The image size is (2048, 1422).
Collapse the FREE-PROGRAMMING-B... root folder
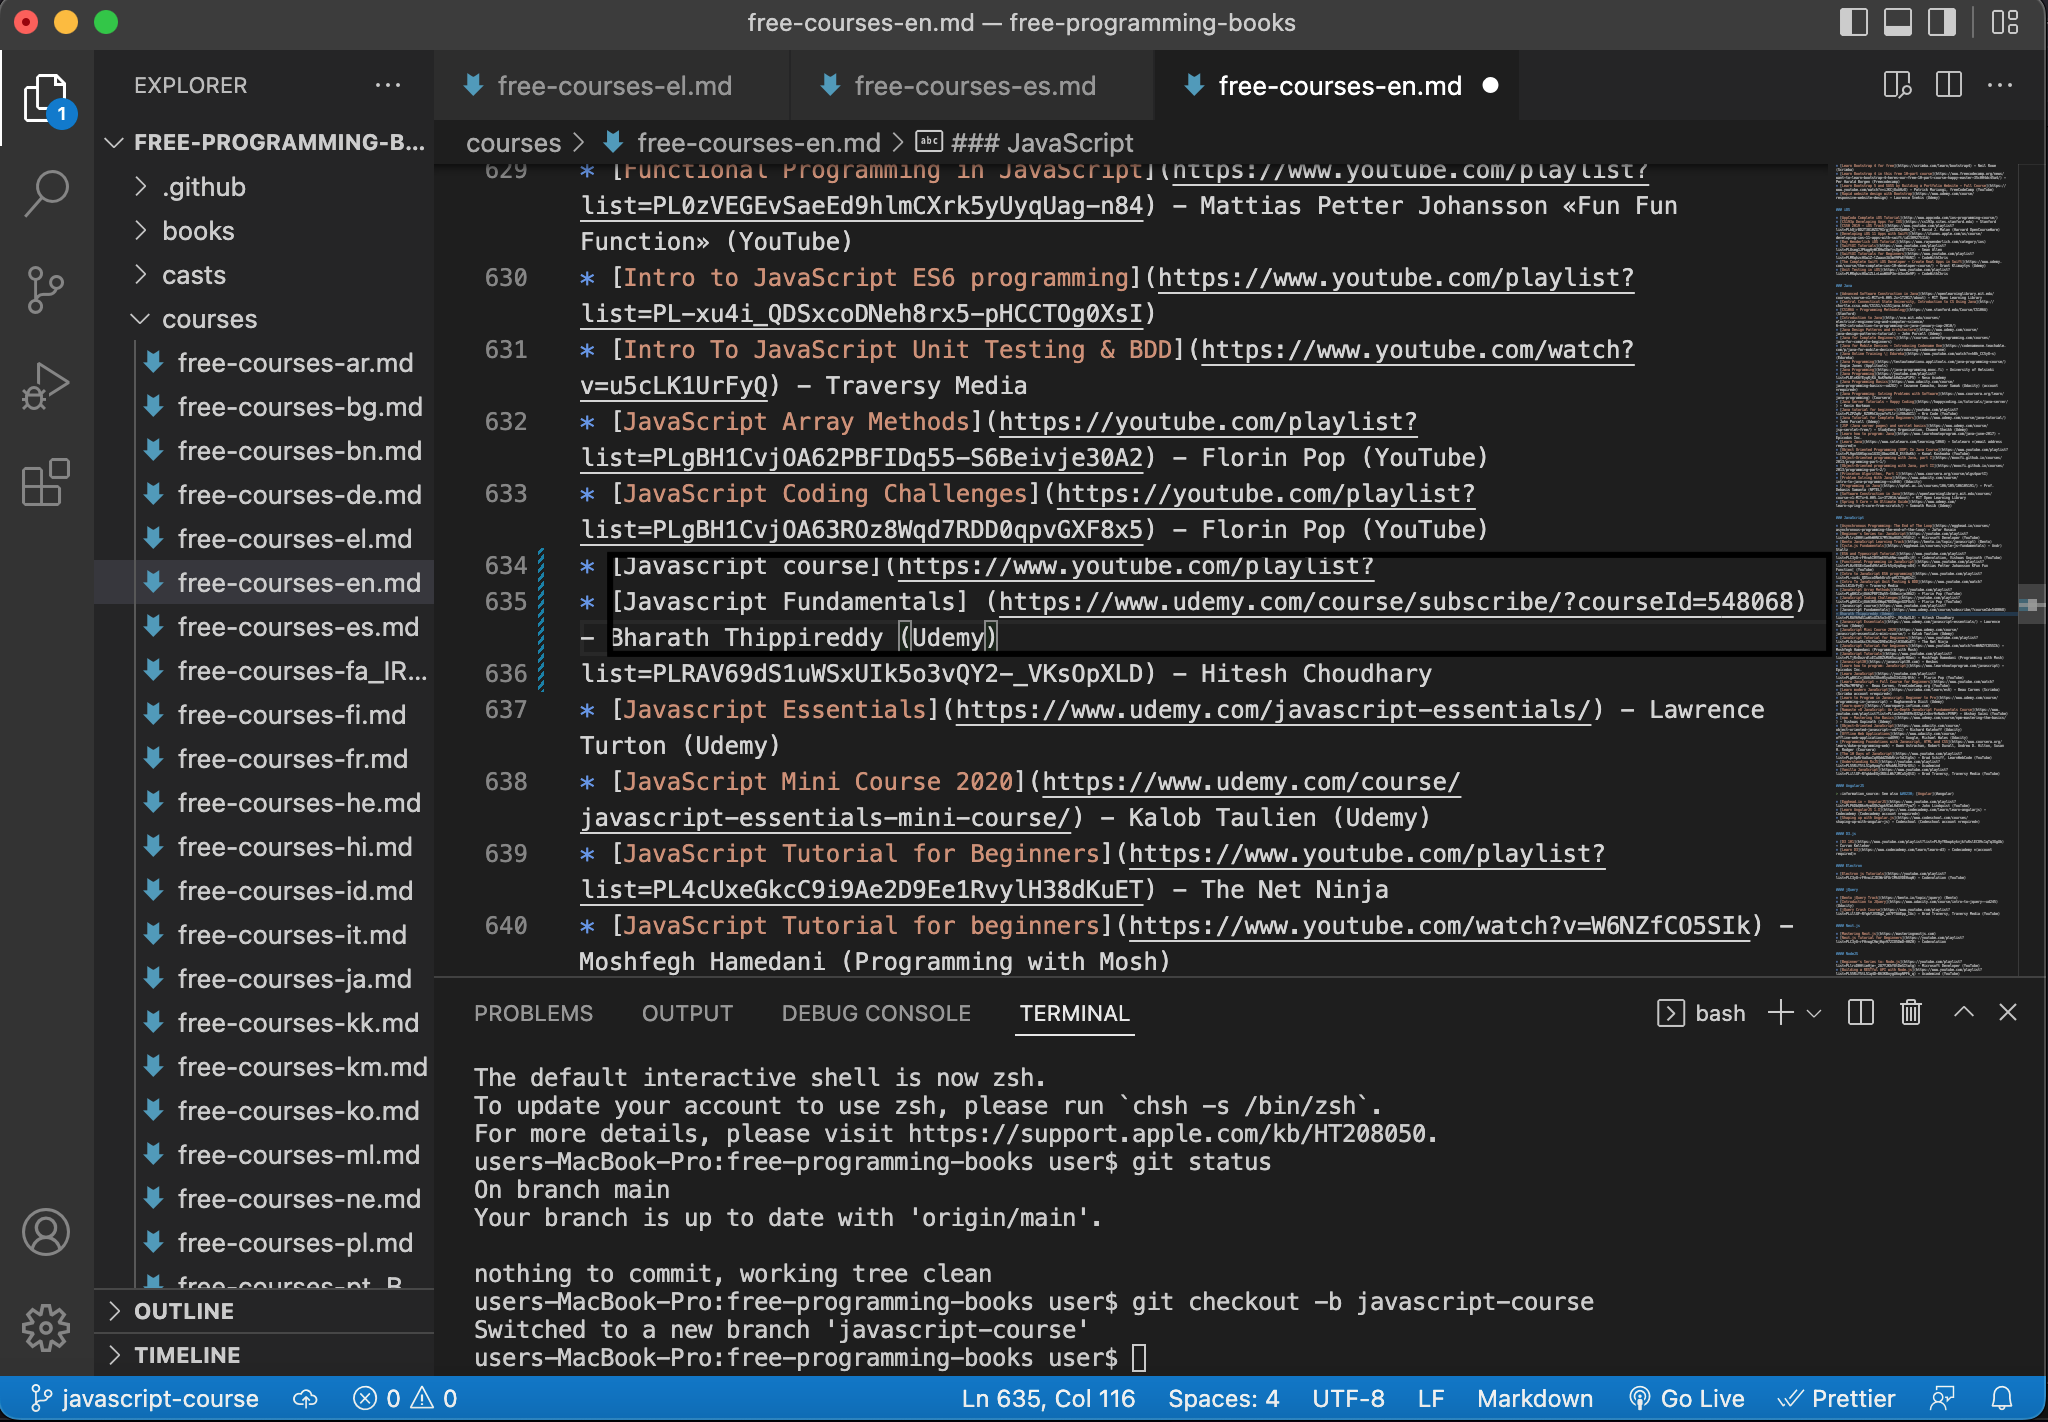pos(265,142)
